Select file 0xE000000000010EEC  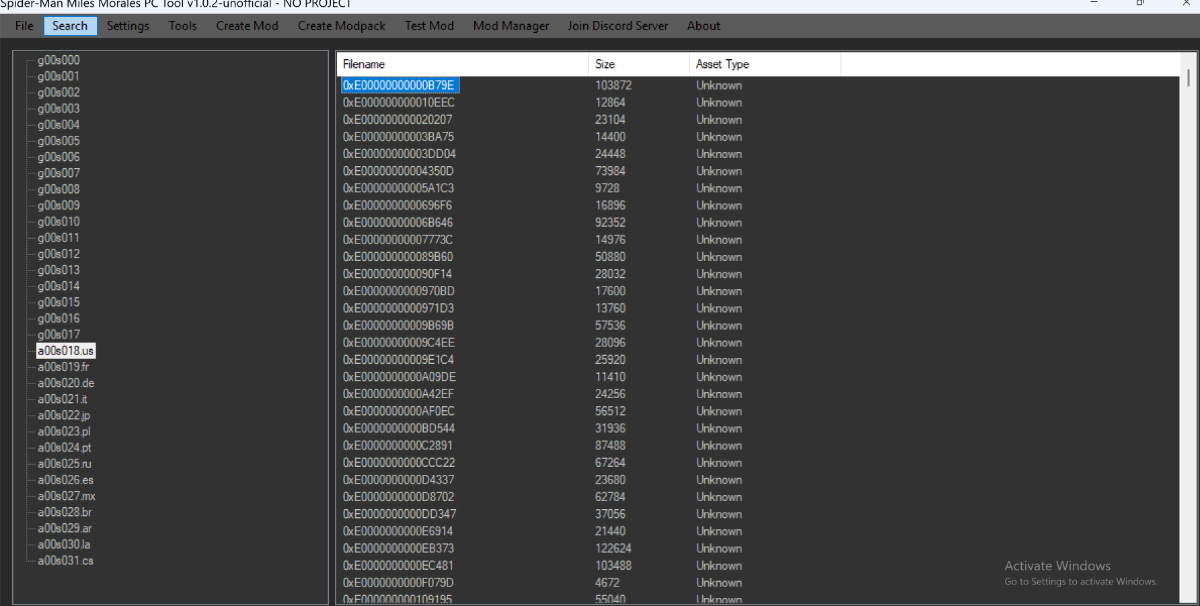tap(399, 103)
